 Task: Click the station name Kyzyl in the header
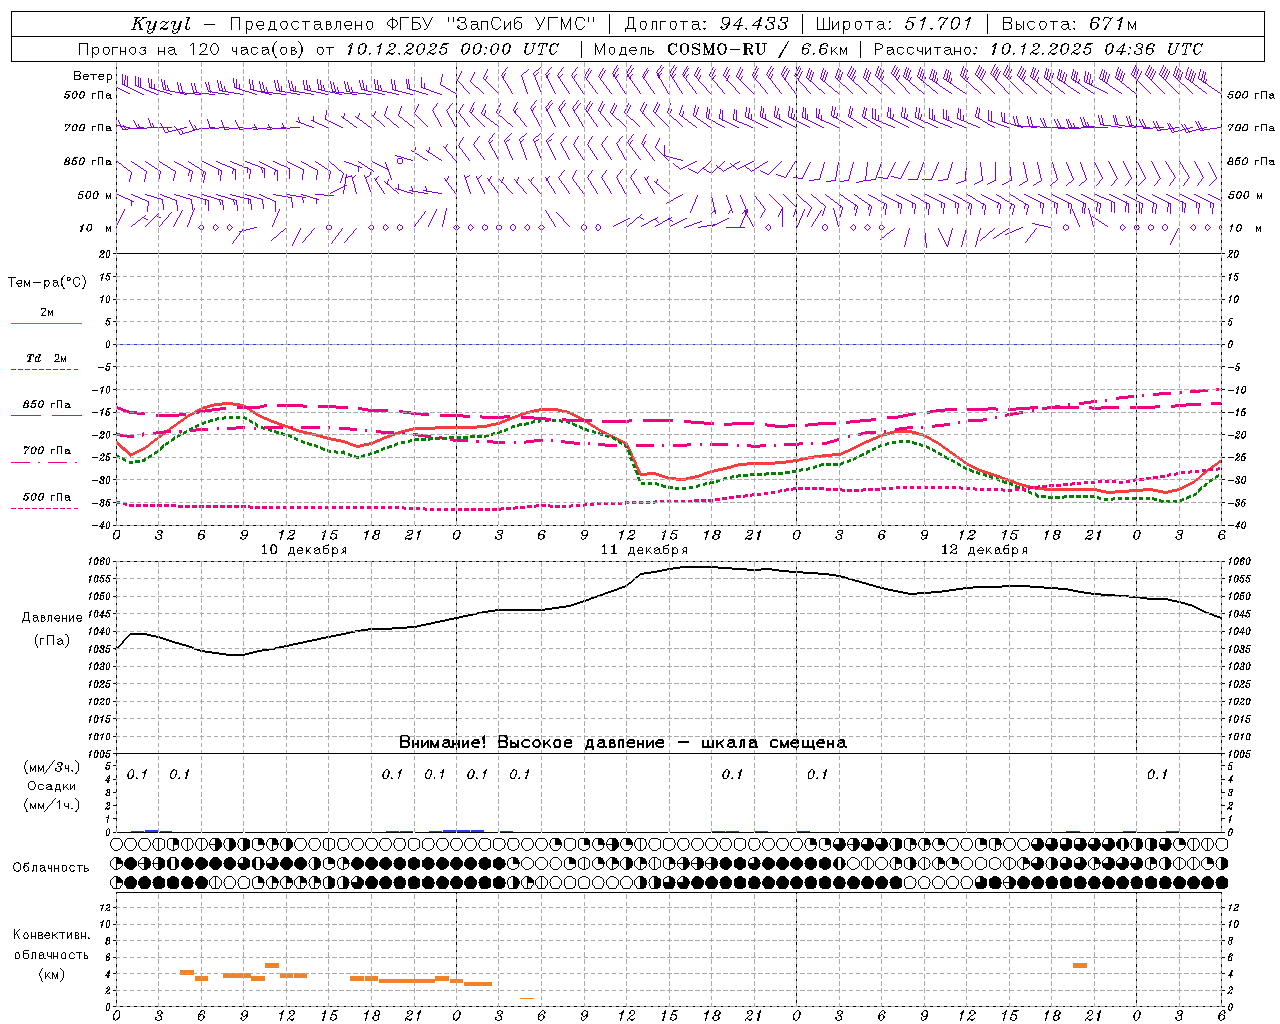click(x=160, y=24)
